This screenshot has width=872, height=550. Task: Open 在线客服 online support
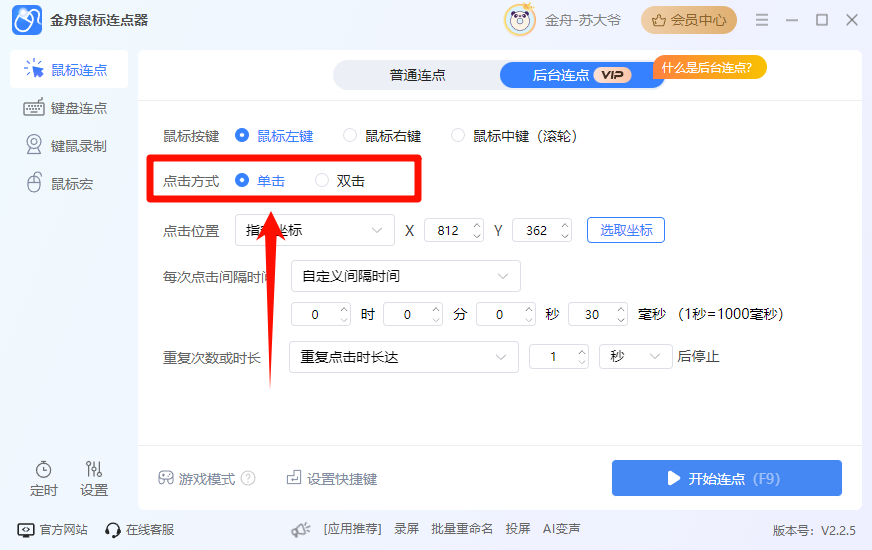[140, 529]
